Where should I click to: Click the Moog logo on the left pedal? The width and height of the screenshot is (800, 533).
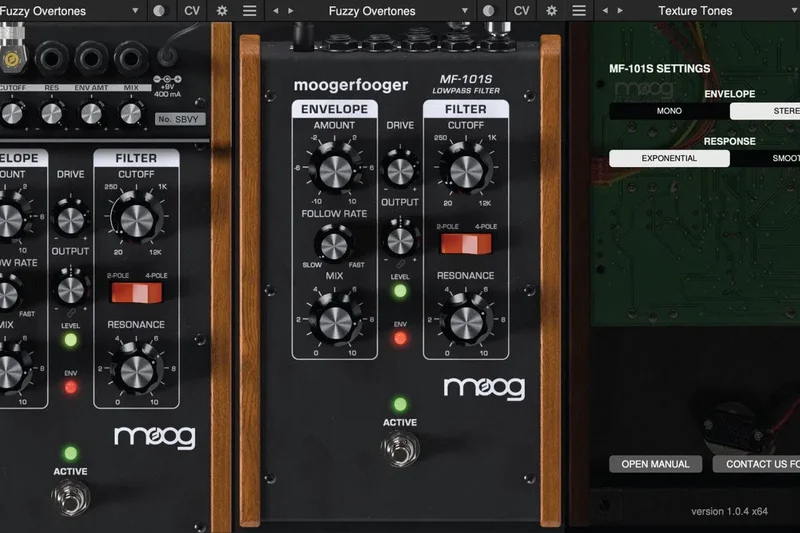tap(155, 437)
